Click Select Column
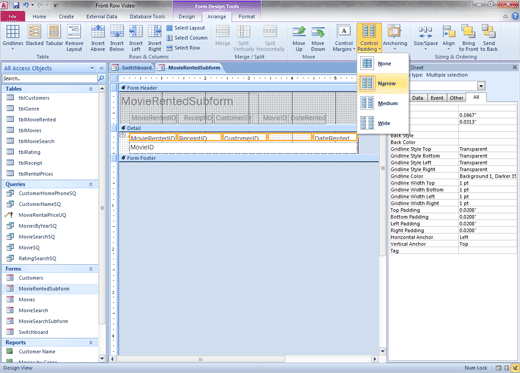This screenshot has height=373, width=520. (187, 38)
